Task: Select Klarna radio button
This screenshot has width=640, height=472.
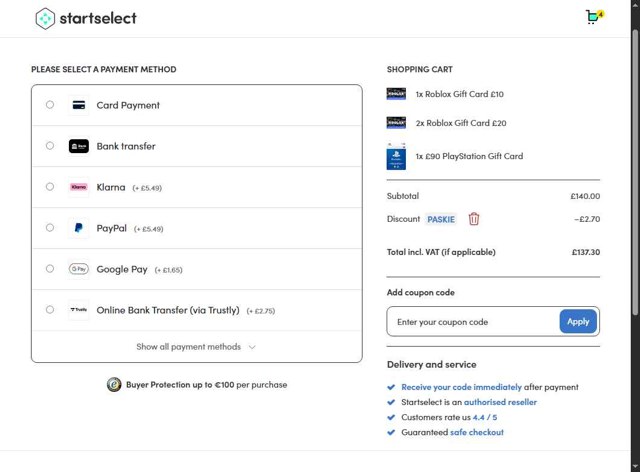Action: 50,187
